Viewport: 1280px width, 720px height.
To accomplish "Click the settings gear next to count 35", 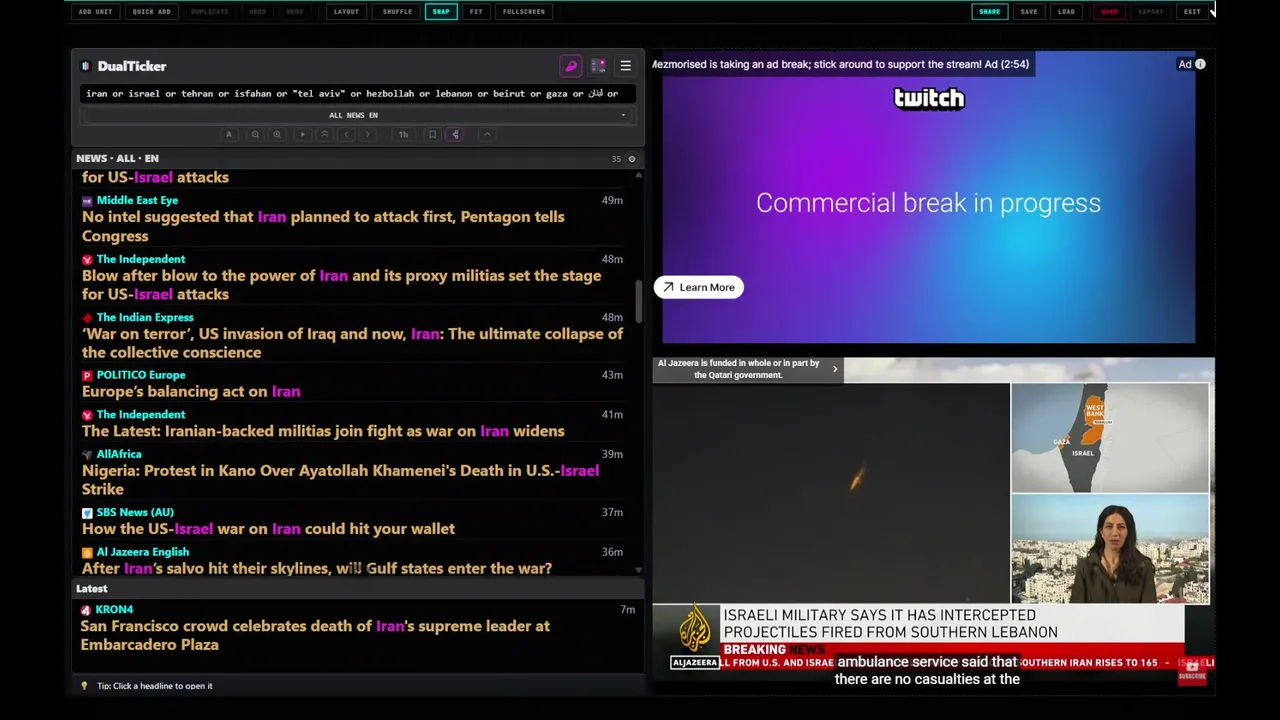I will pyautogui.click(x=631, y=159).
